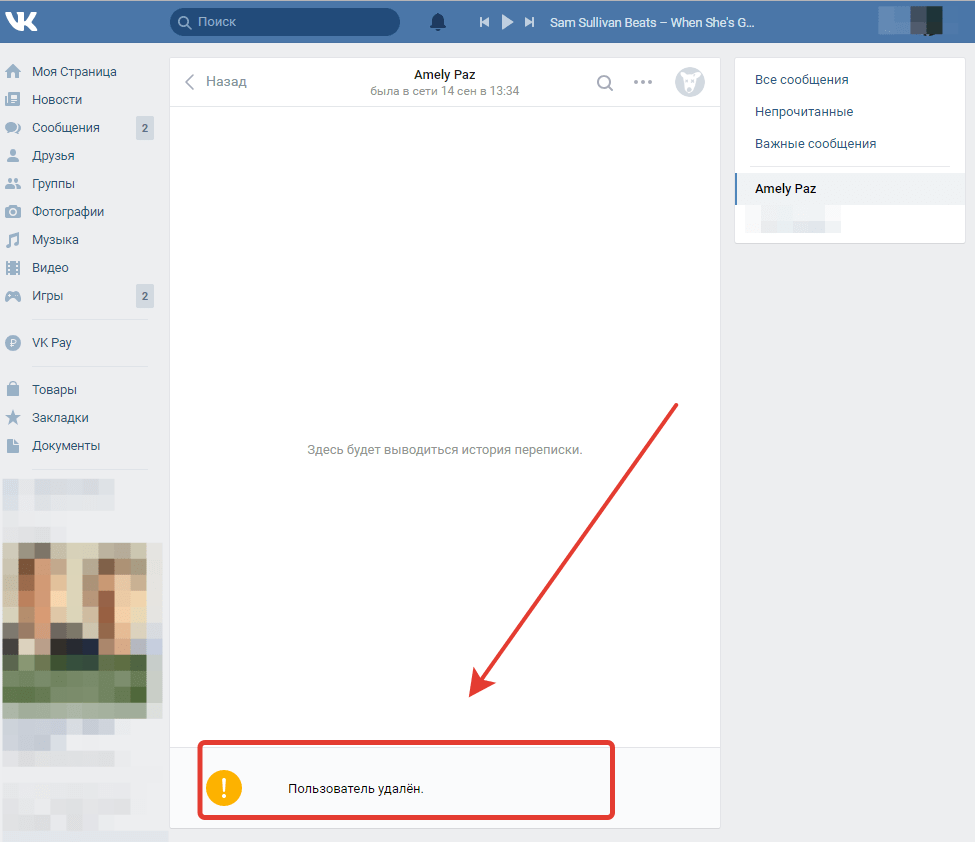Click the people icon beside Группы
The height and width of the screenshot is (842, 975).
pyautogui.click(x=13, y=183)
